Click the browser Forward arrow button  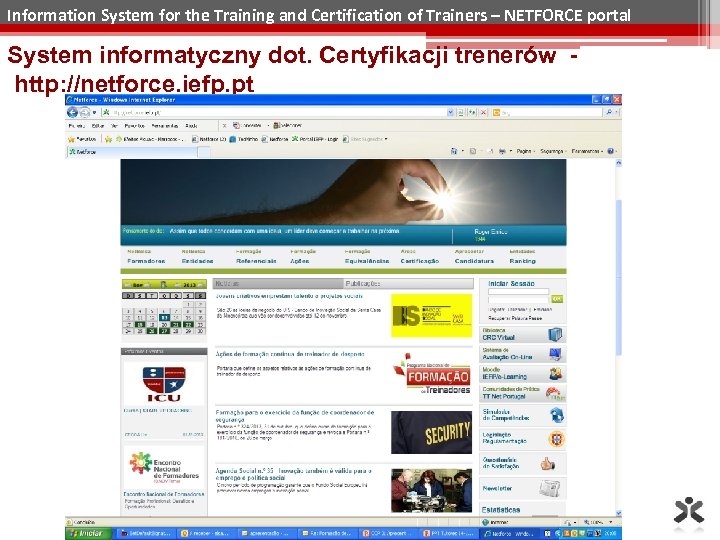pyautogui.click(x=84, y=112)
